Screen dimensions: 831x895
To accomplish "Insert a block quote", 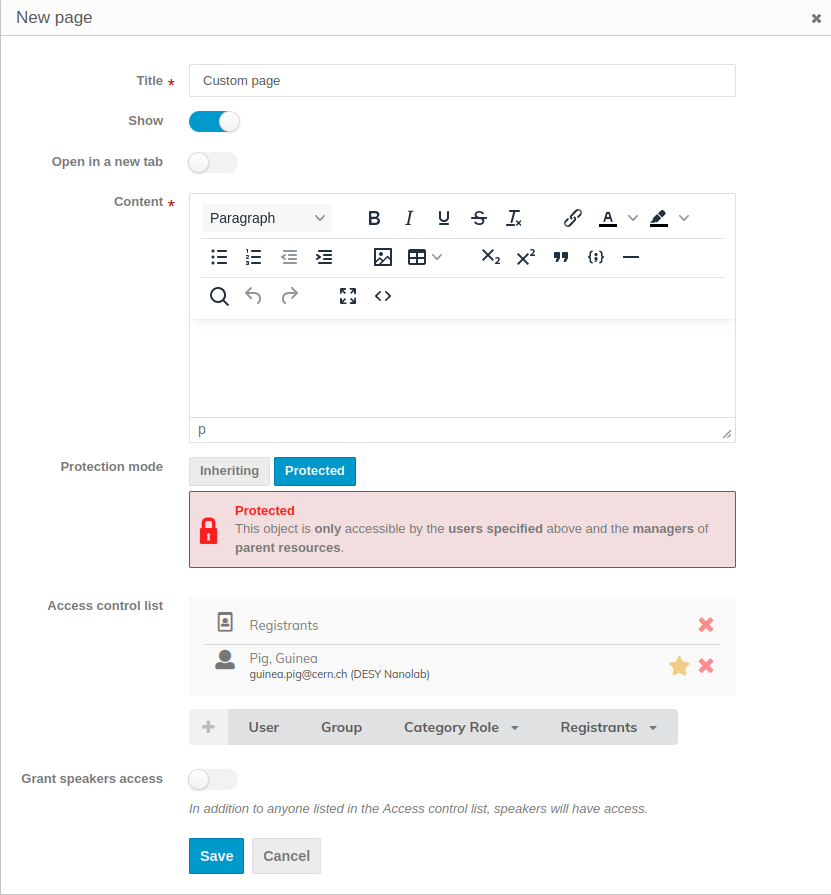I will 561,257.
